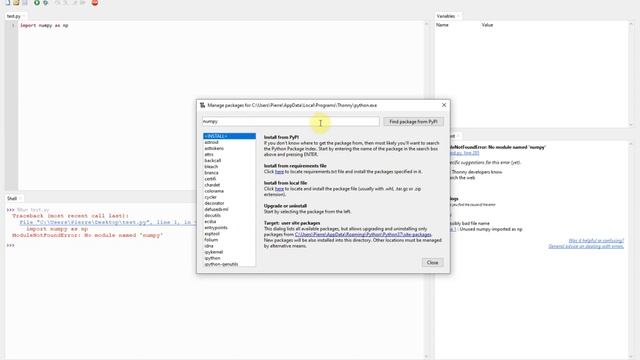The image size is (640, 360).
Task: Click the Variables panel tab
Action: tap(448, 16)
